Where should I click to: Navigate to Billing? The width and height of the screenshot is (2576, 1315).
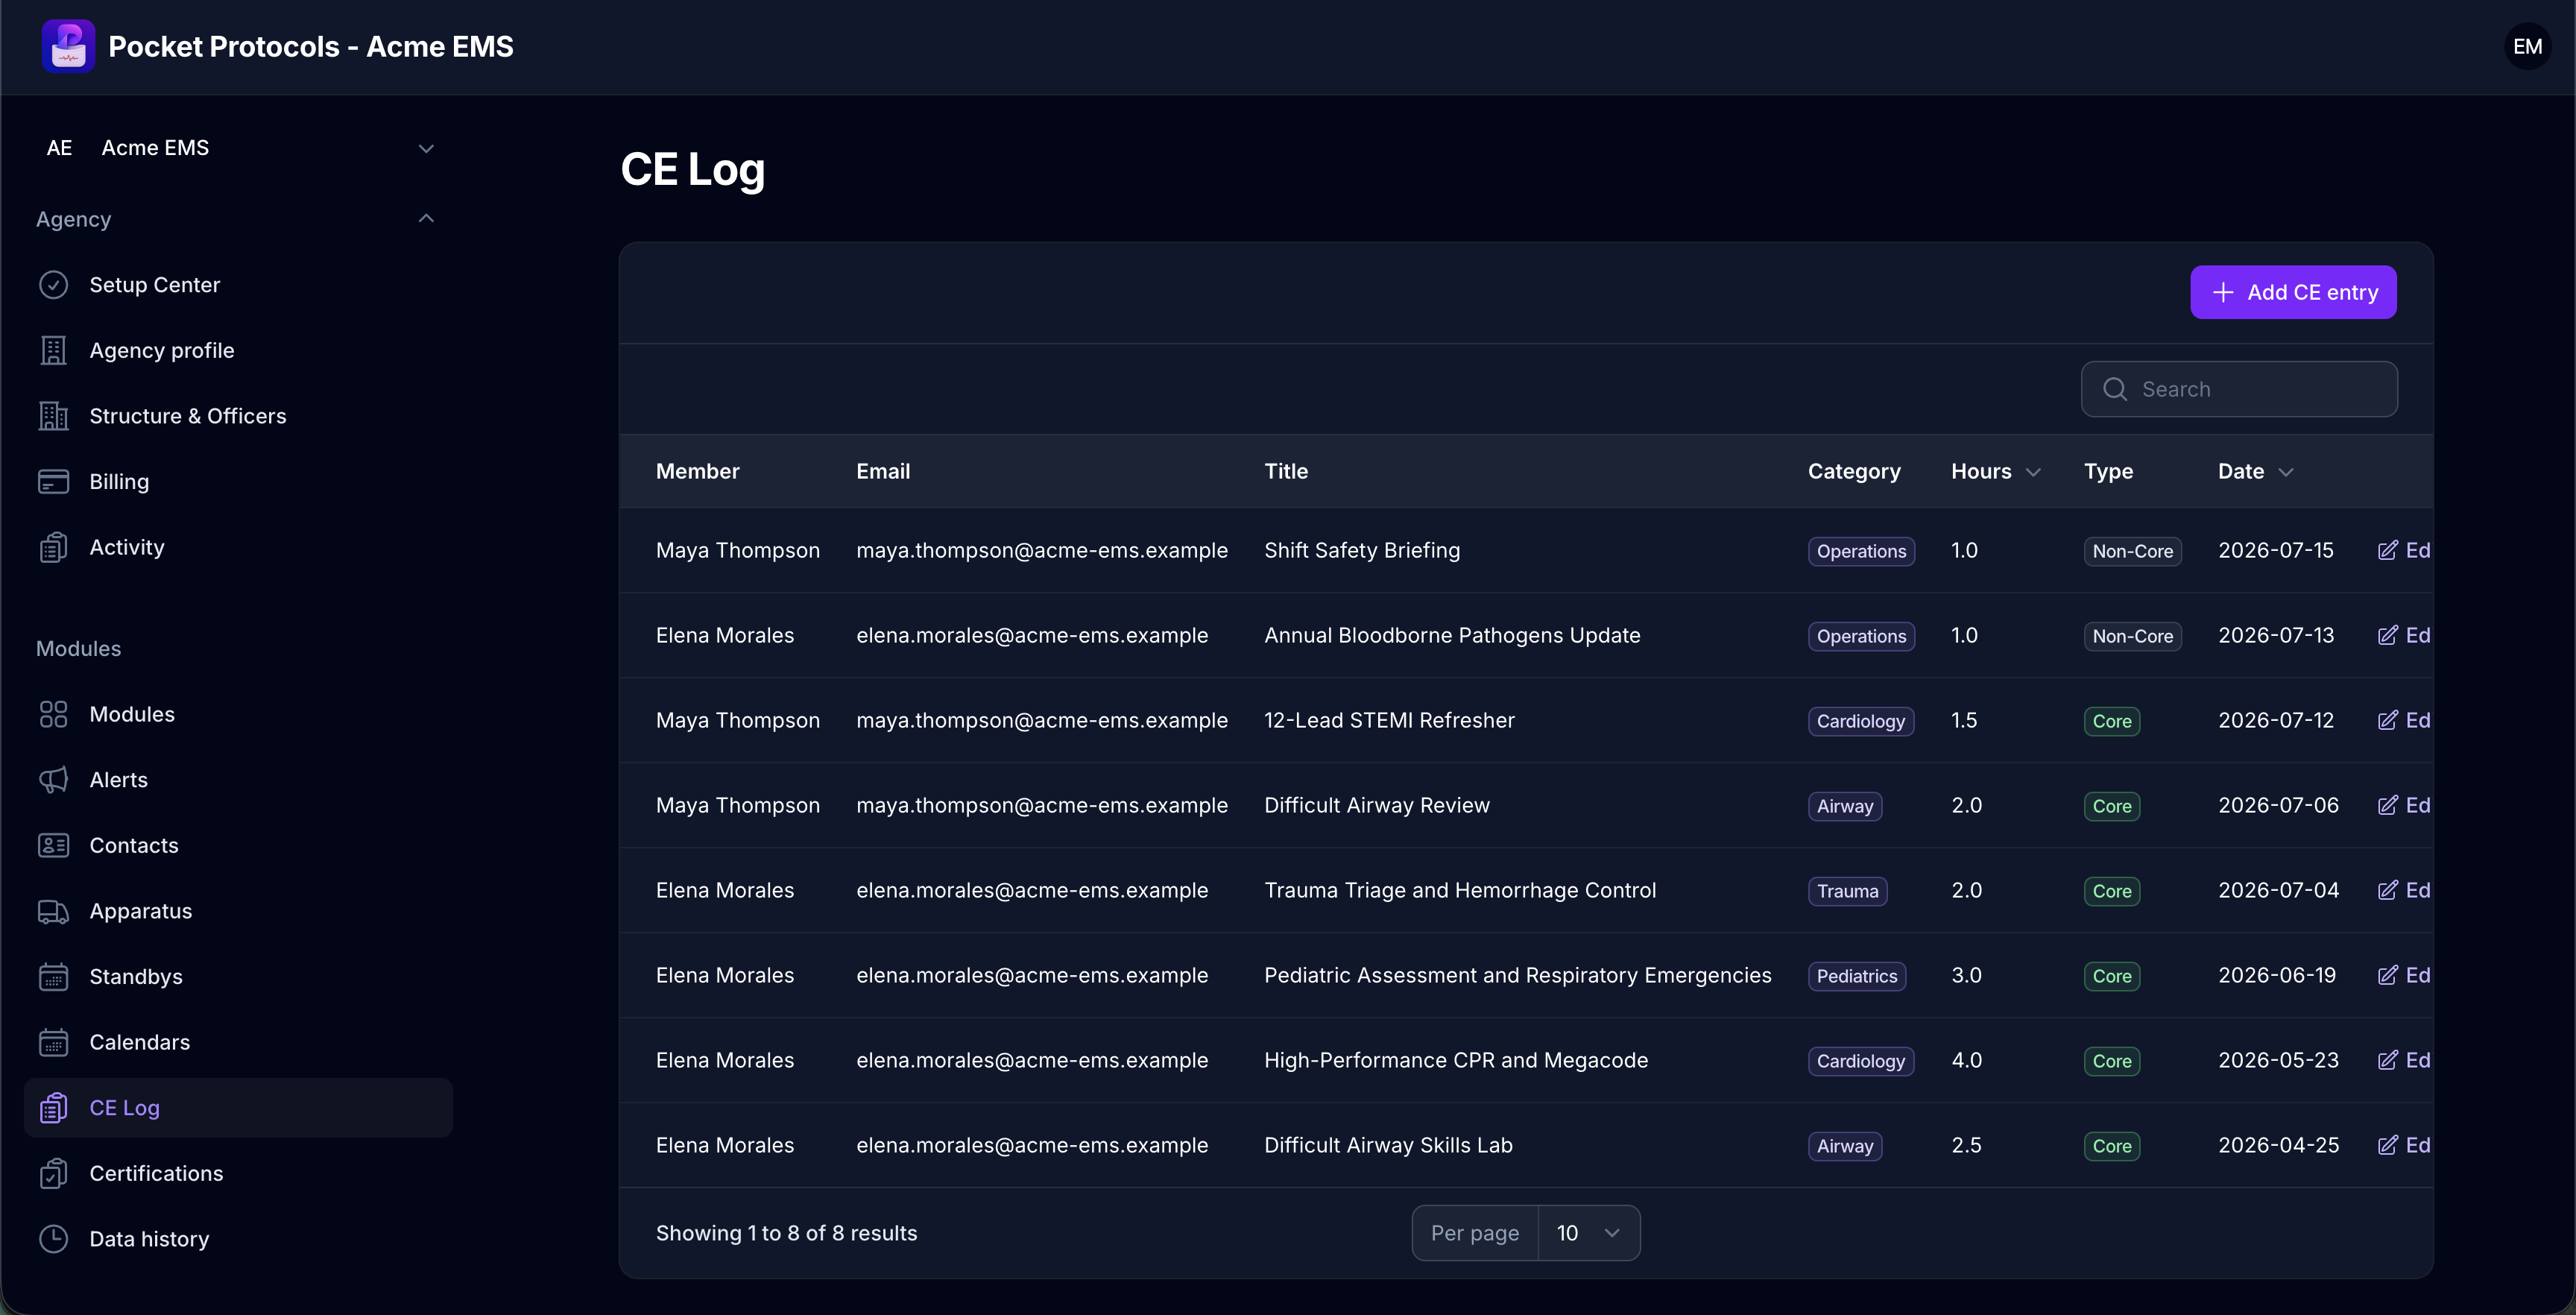(238, 481)
